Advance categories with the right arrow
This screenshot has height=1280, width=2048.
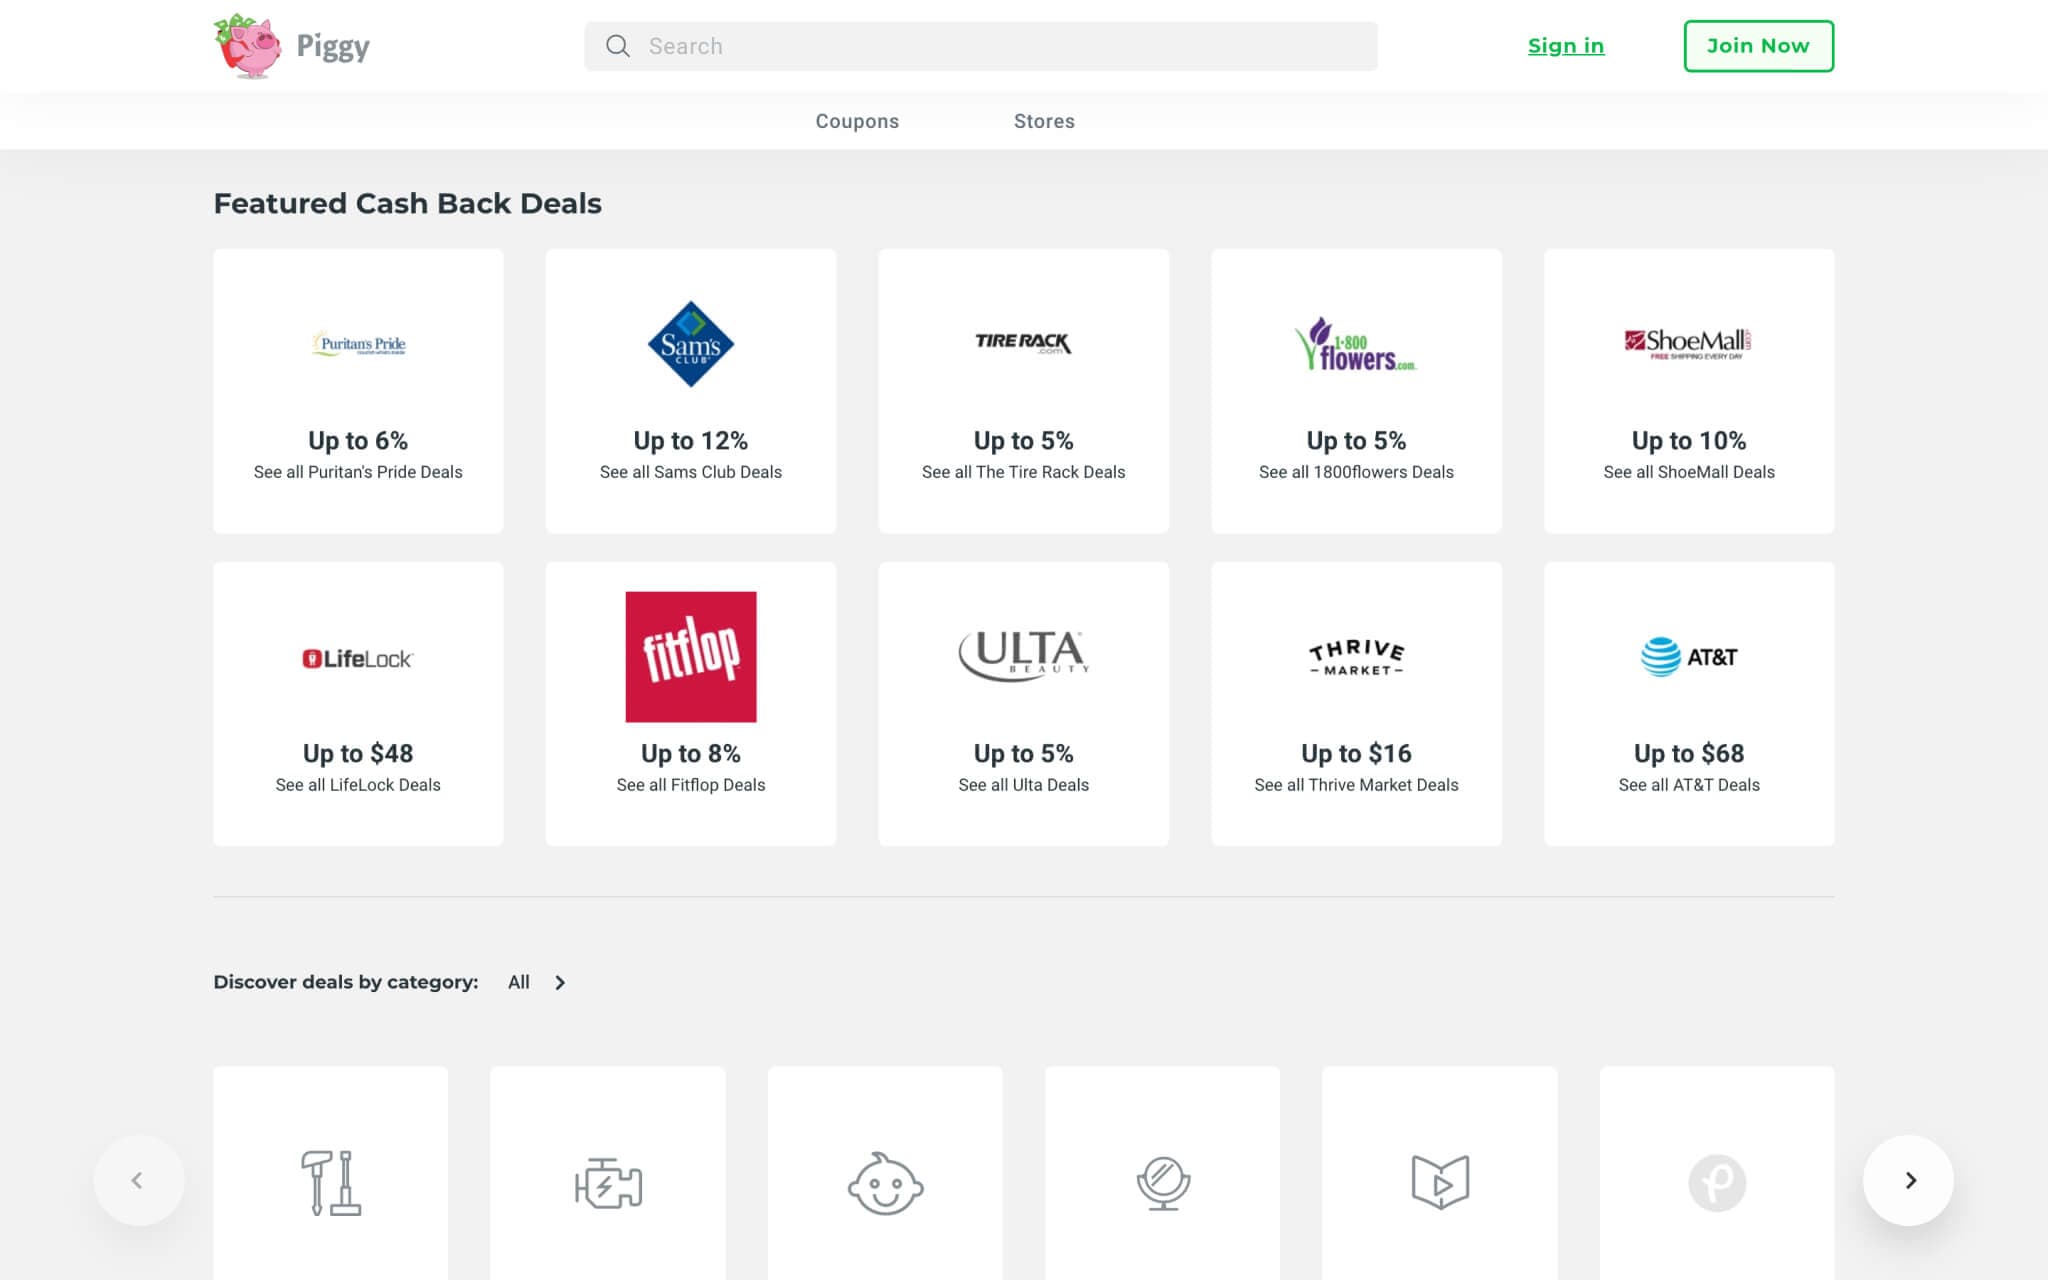click(x=1908, y=1179)
